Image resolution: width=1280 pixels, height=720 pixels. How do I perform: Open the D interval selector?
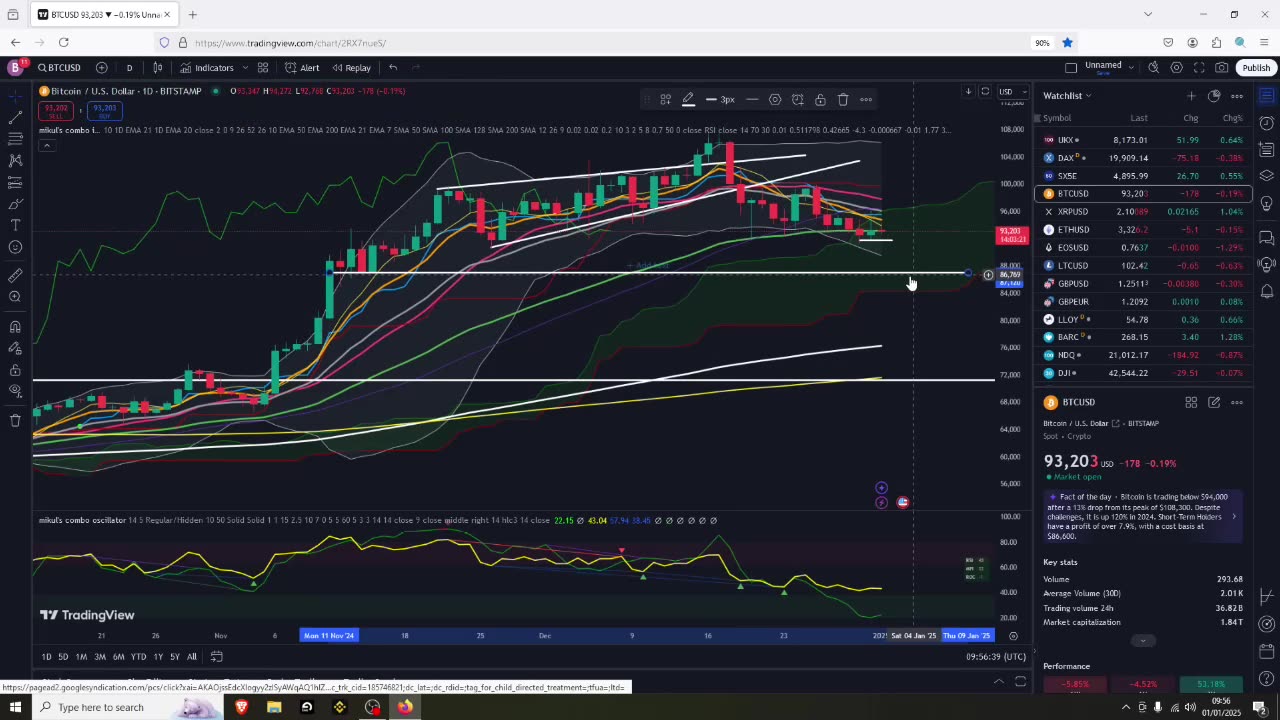tap(129, 68)
